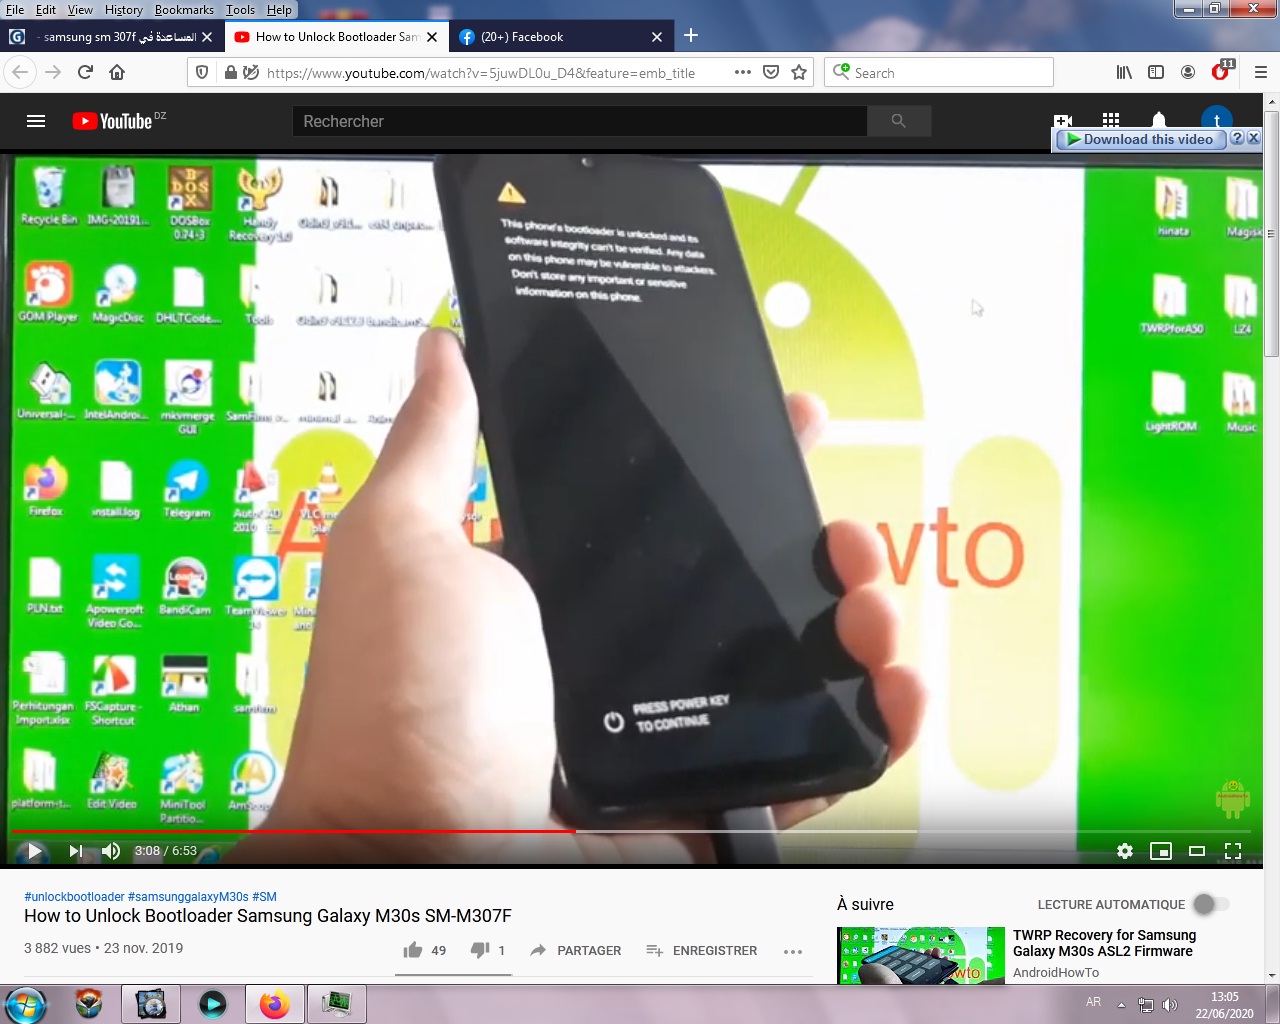Open the YouTube guide menu
The image size is (1280, 1024).
pos(36,121)
